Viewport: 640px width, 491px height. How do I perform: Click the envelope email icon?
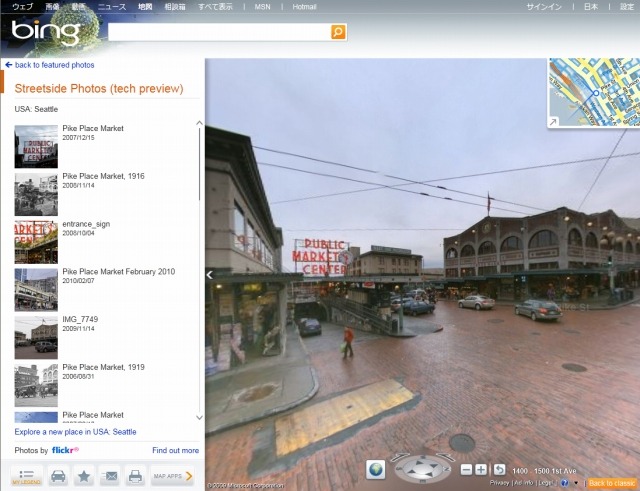tap(110, 476)
